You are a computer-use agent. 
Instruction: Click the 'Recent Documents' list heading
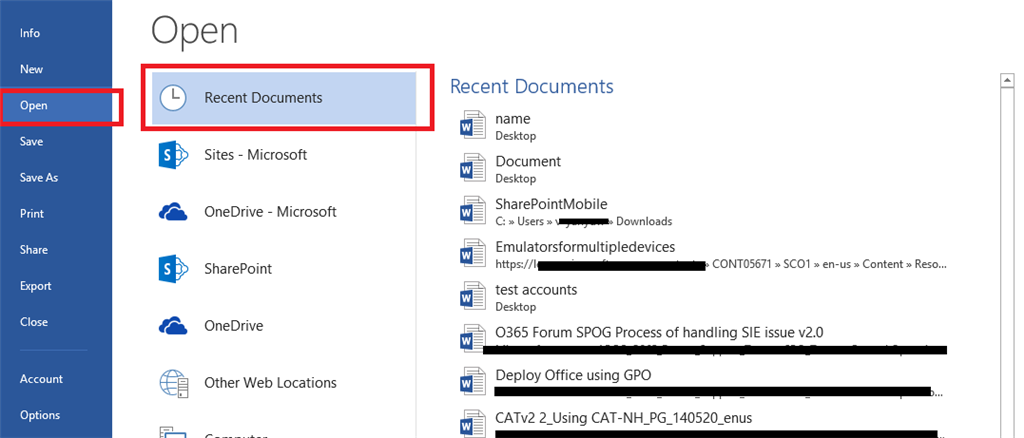(x=532, y=86)
